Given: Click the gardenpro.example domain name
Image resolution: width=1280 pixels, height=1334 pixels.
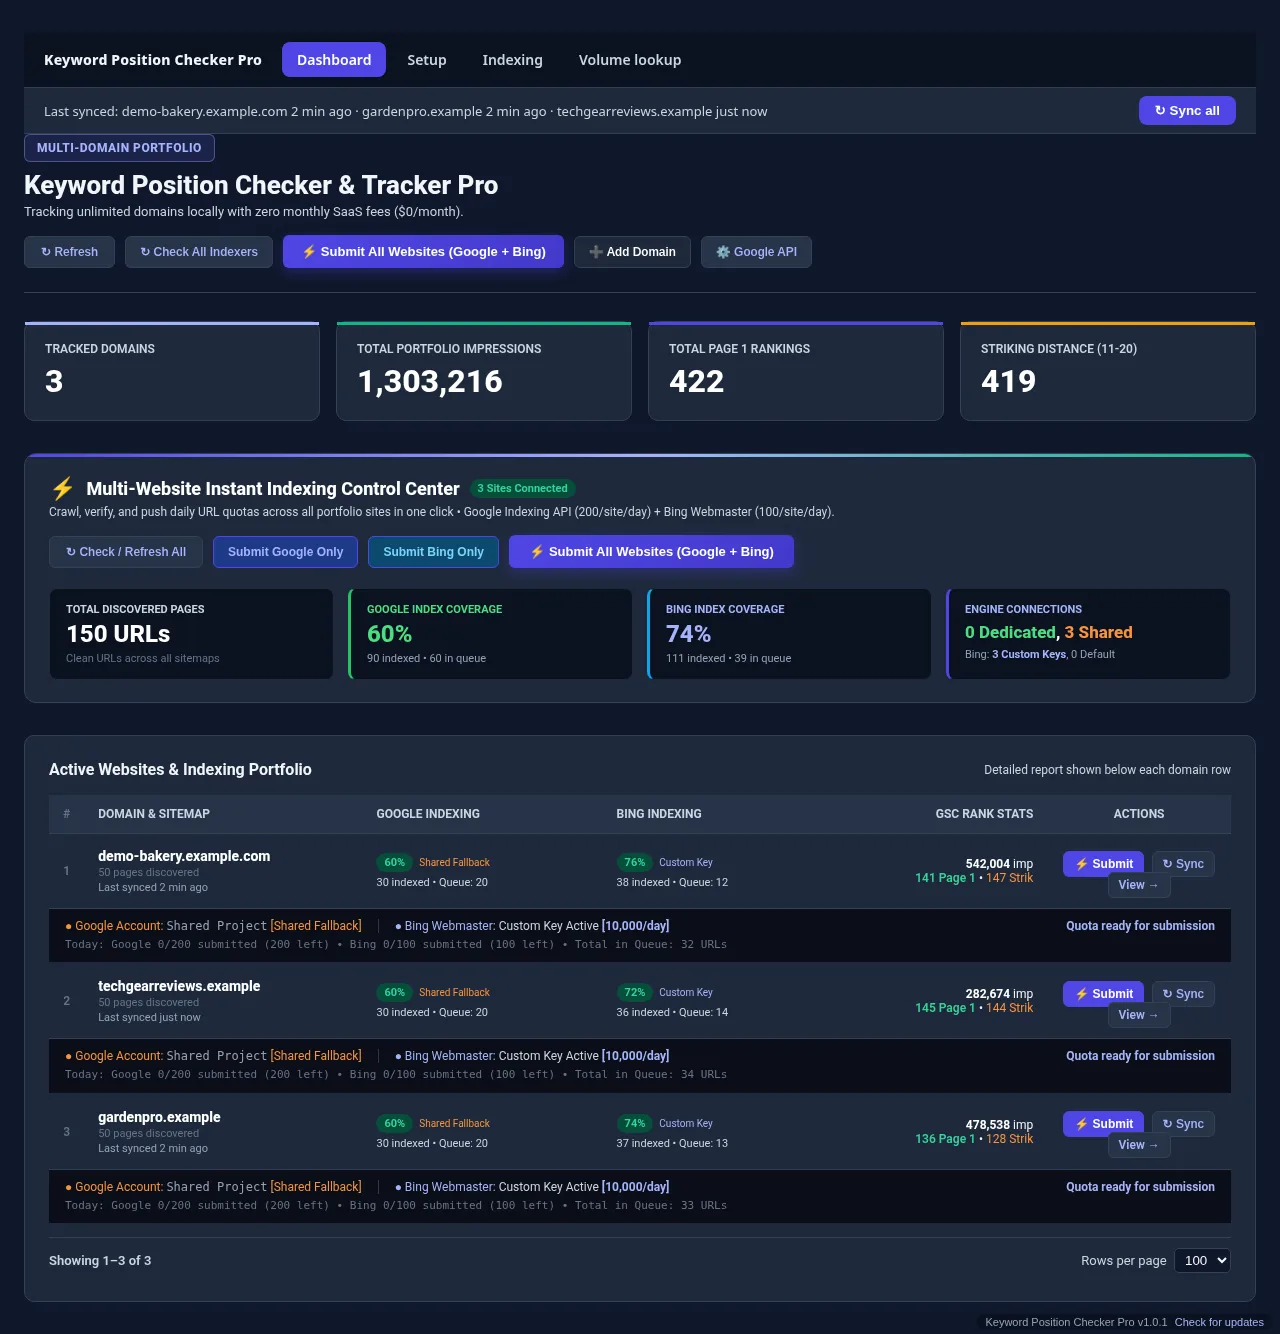Looking at the screenshot, I should [x=159, y=1117].
